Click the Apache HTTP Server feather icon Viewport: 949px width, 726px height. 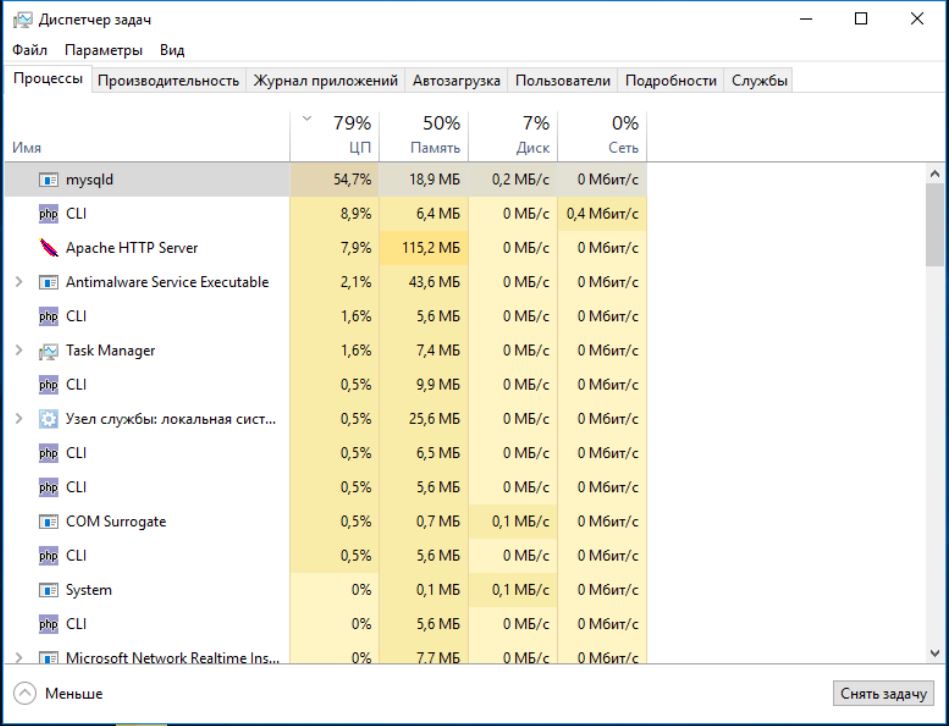[x=48, y=248]
